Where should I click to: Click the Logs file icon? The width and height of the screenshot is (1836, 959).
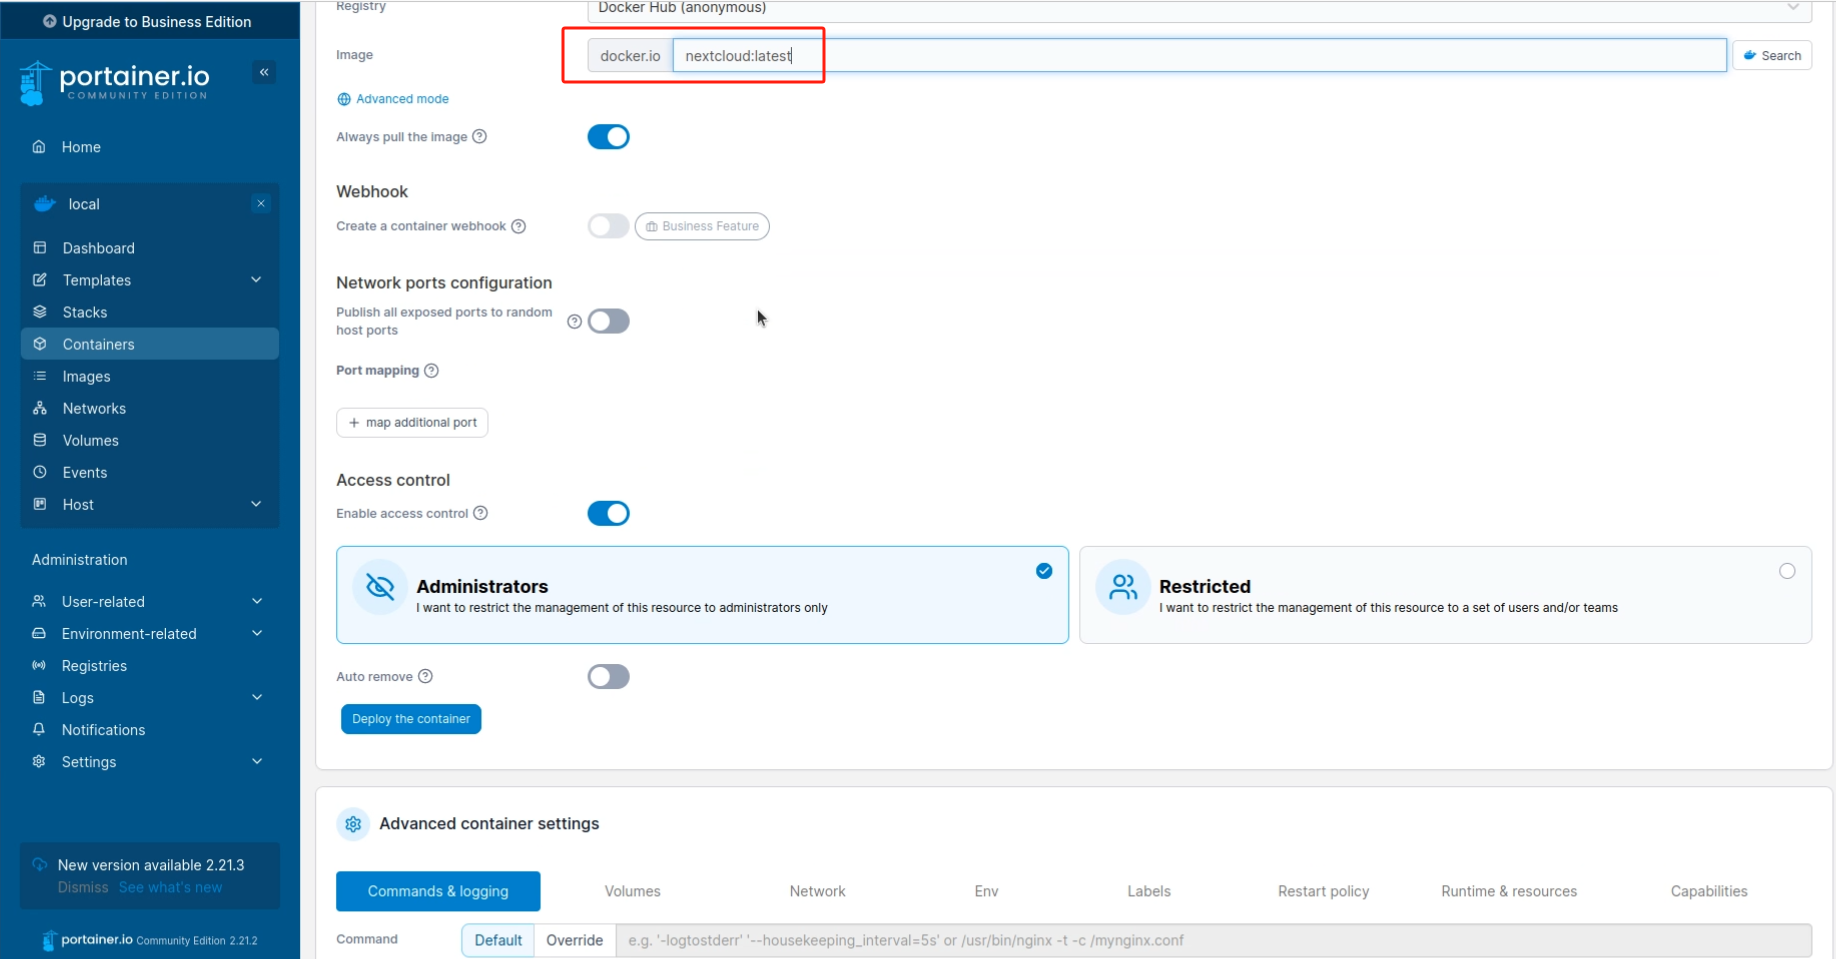pyautogui.click(x=39, y=697)
